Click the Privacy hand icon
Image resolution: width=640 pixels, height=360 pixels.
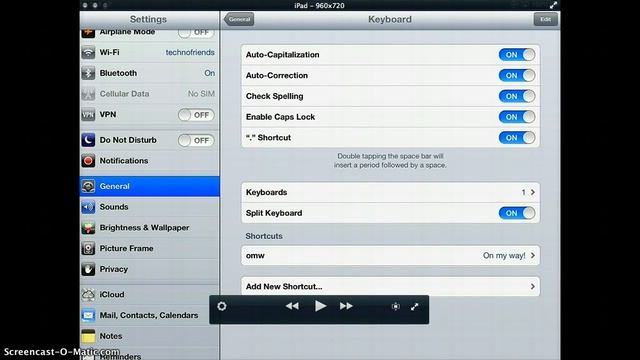(x=88, y=269)
